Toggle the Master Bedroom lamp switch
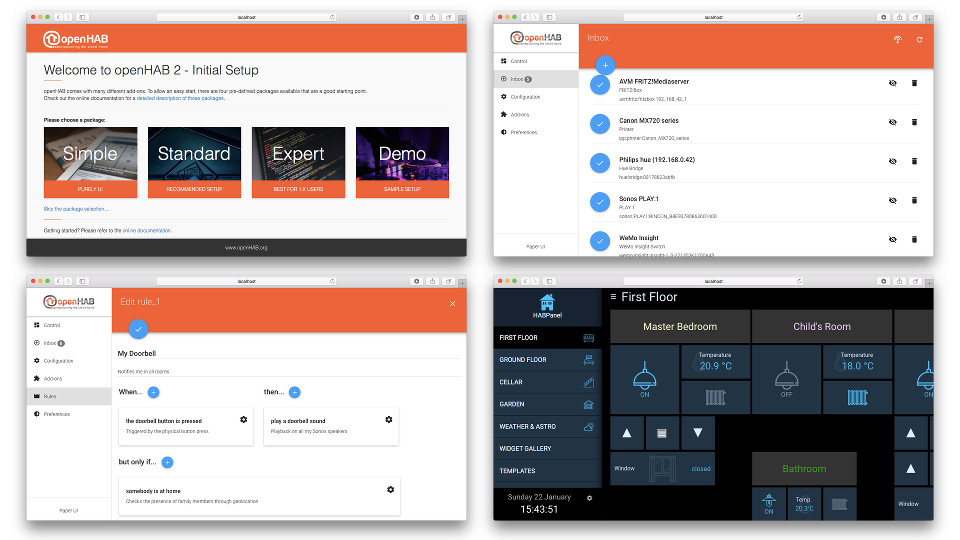Screen dimensions: 960x540 tap(644, 380)
